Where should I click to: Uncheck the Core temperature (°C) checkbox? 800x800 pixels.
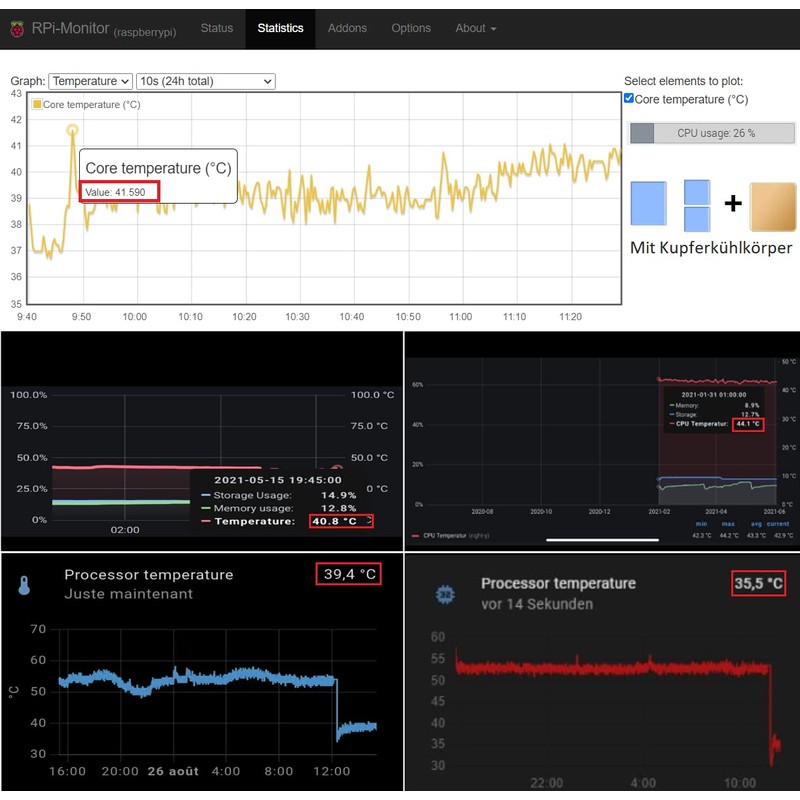pos(629,99)
